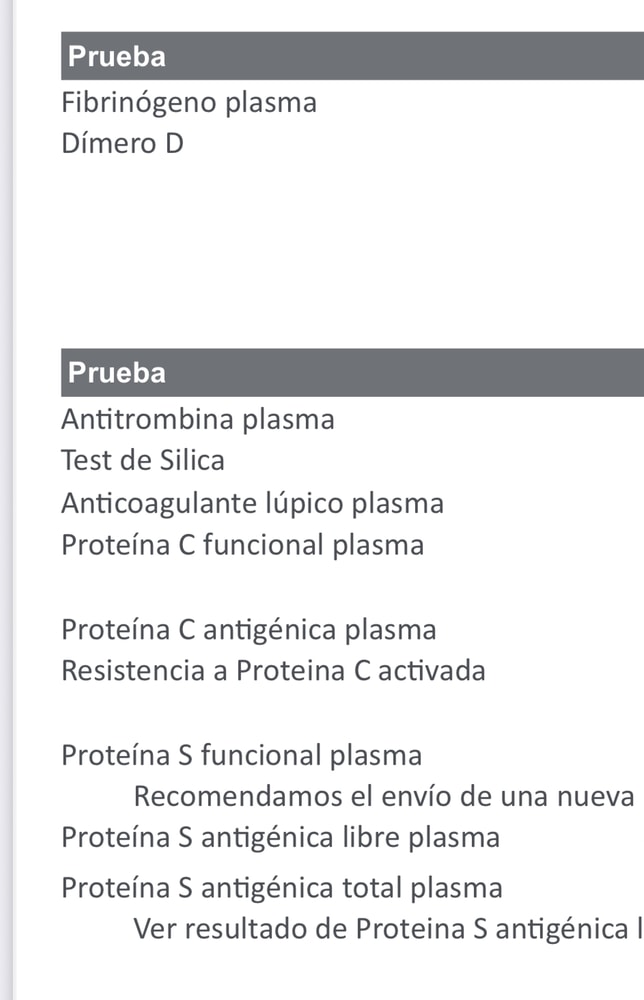The height and width of the screenshot is (1000, 644).
Task: Click the Prueba header above Antitrombina plasma
Action: point(117,374)
